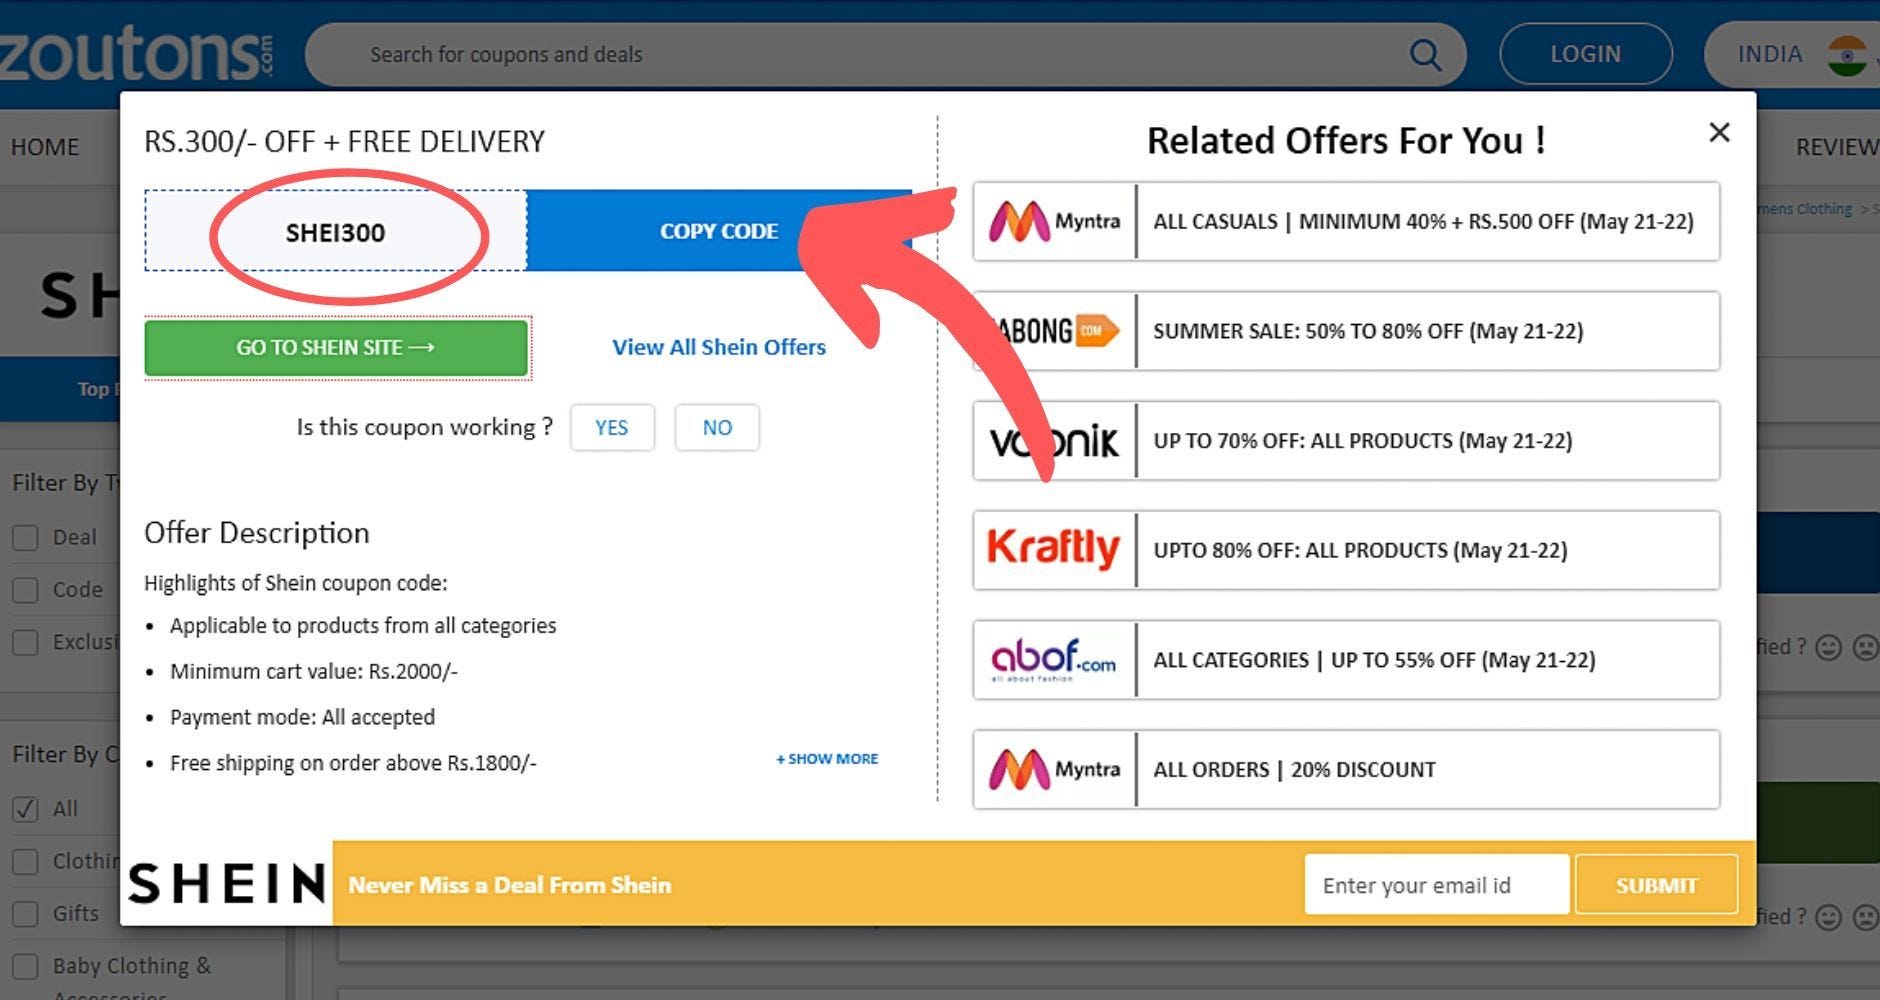1880x1000 pixels.
Task: Open the HOME menu item
Action: click(45, 147)
